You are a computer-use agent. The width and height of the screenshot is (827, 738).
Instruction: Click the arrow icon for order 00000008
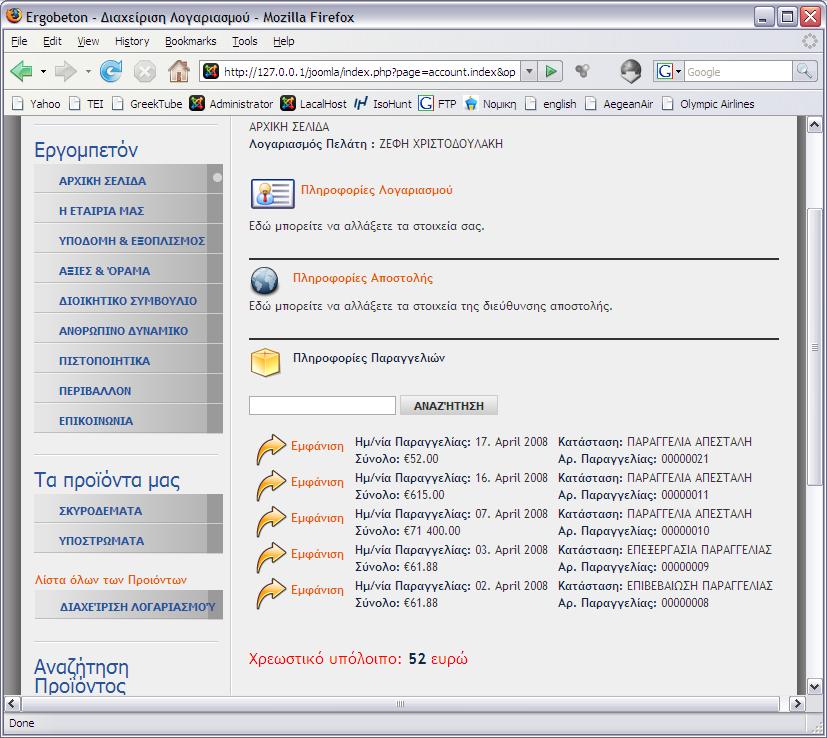pos(271,592)
